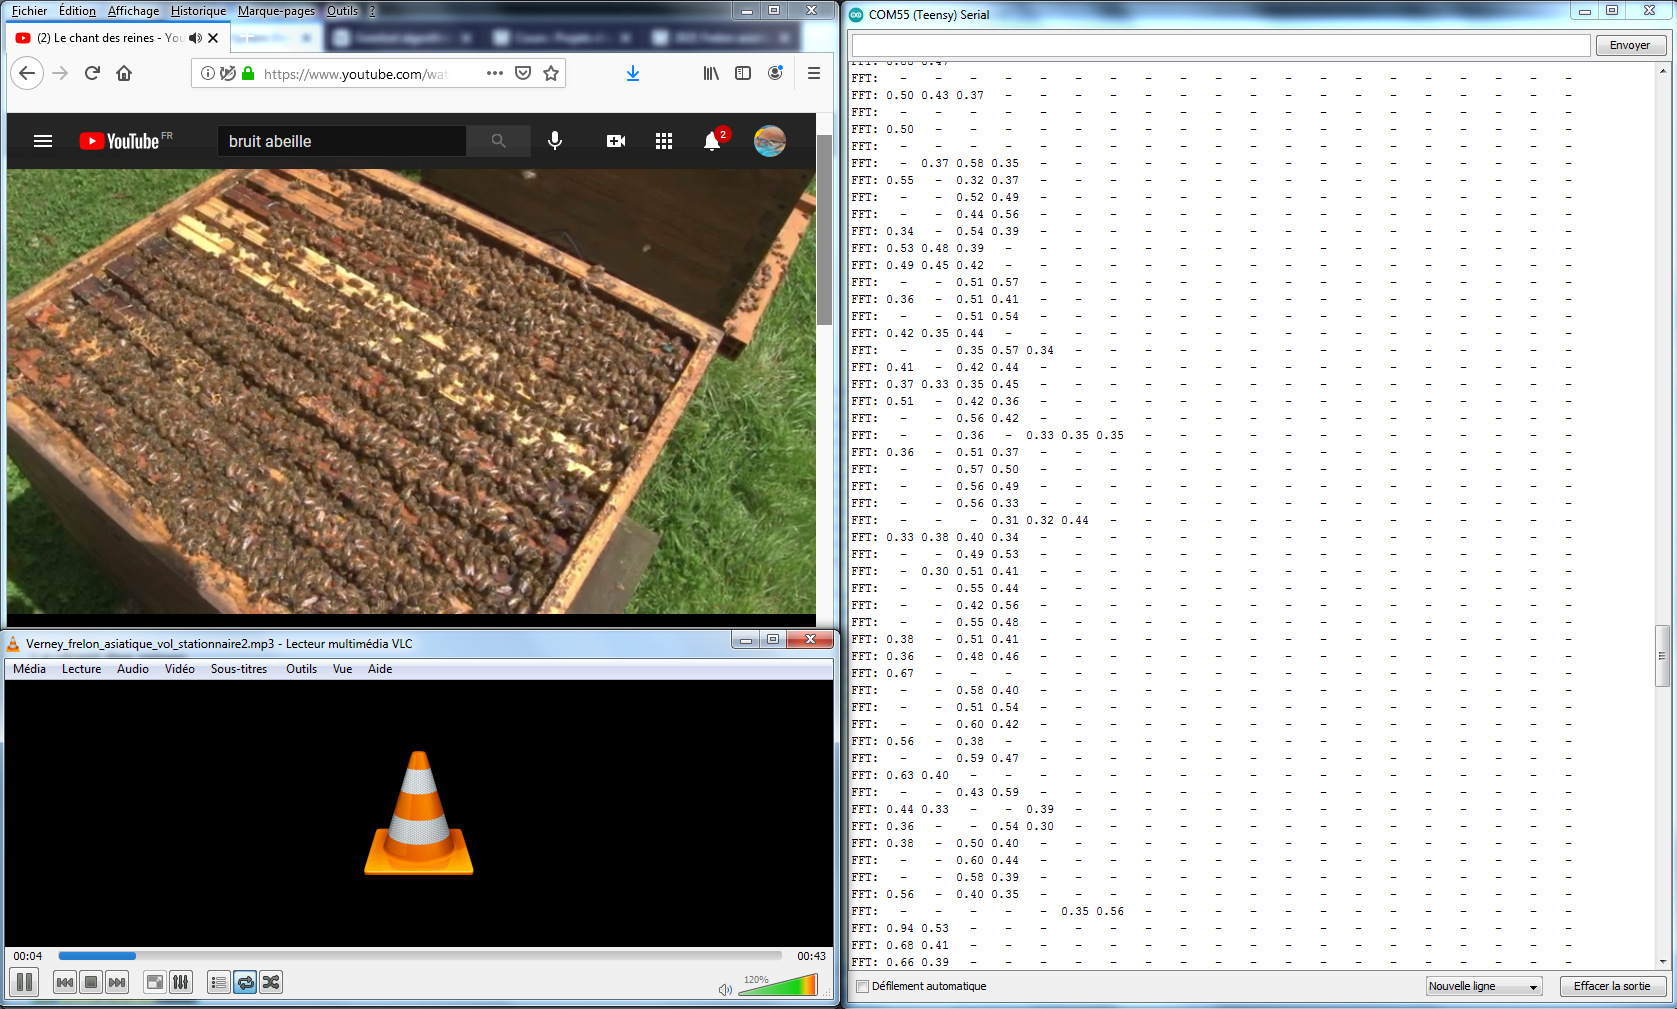Viewport: 1677px width, 1009px height.
Task: Click the YouTube voice search microphone
Action: click(x=555, y=141)
